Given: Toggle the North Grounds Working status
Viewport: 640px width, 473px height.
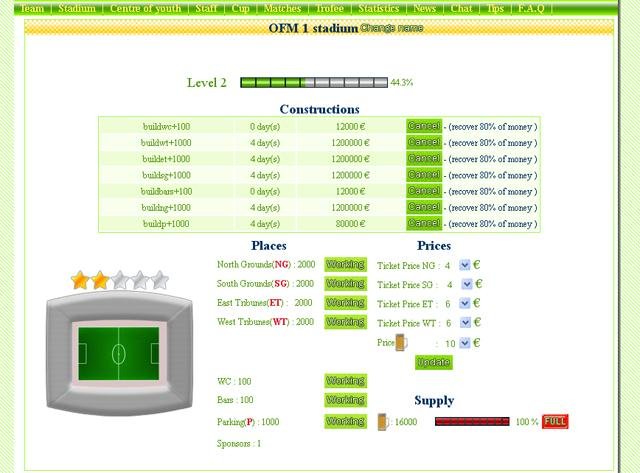Looking at the screenshot, I should tap(345, 265).
